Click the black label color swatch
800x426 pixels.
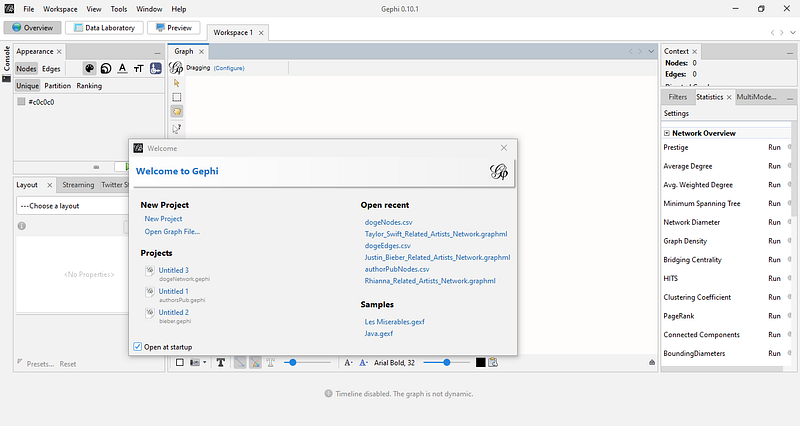[481, 362]
